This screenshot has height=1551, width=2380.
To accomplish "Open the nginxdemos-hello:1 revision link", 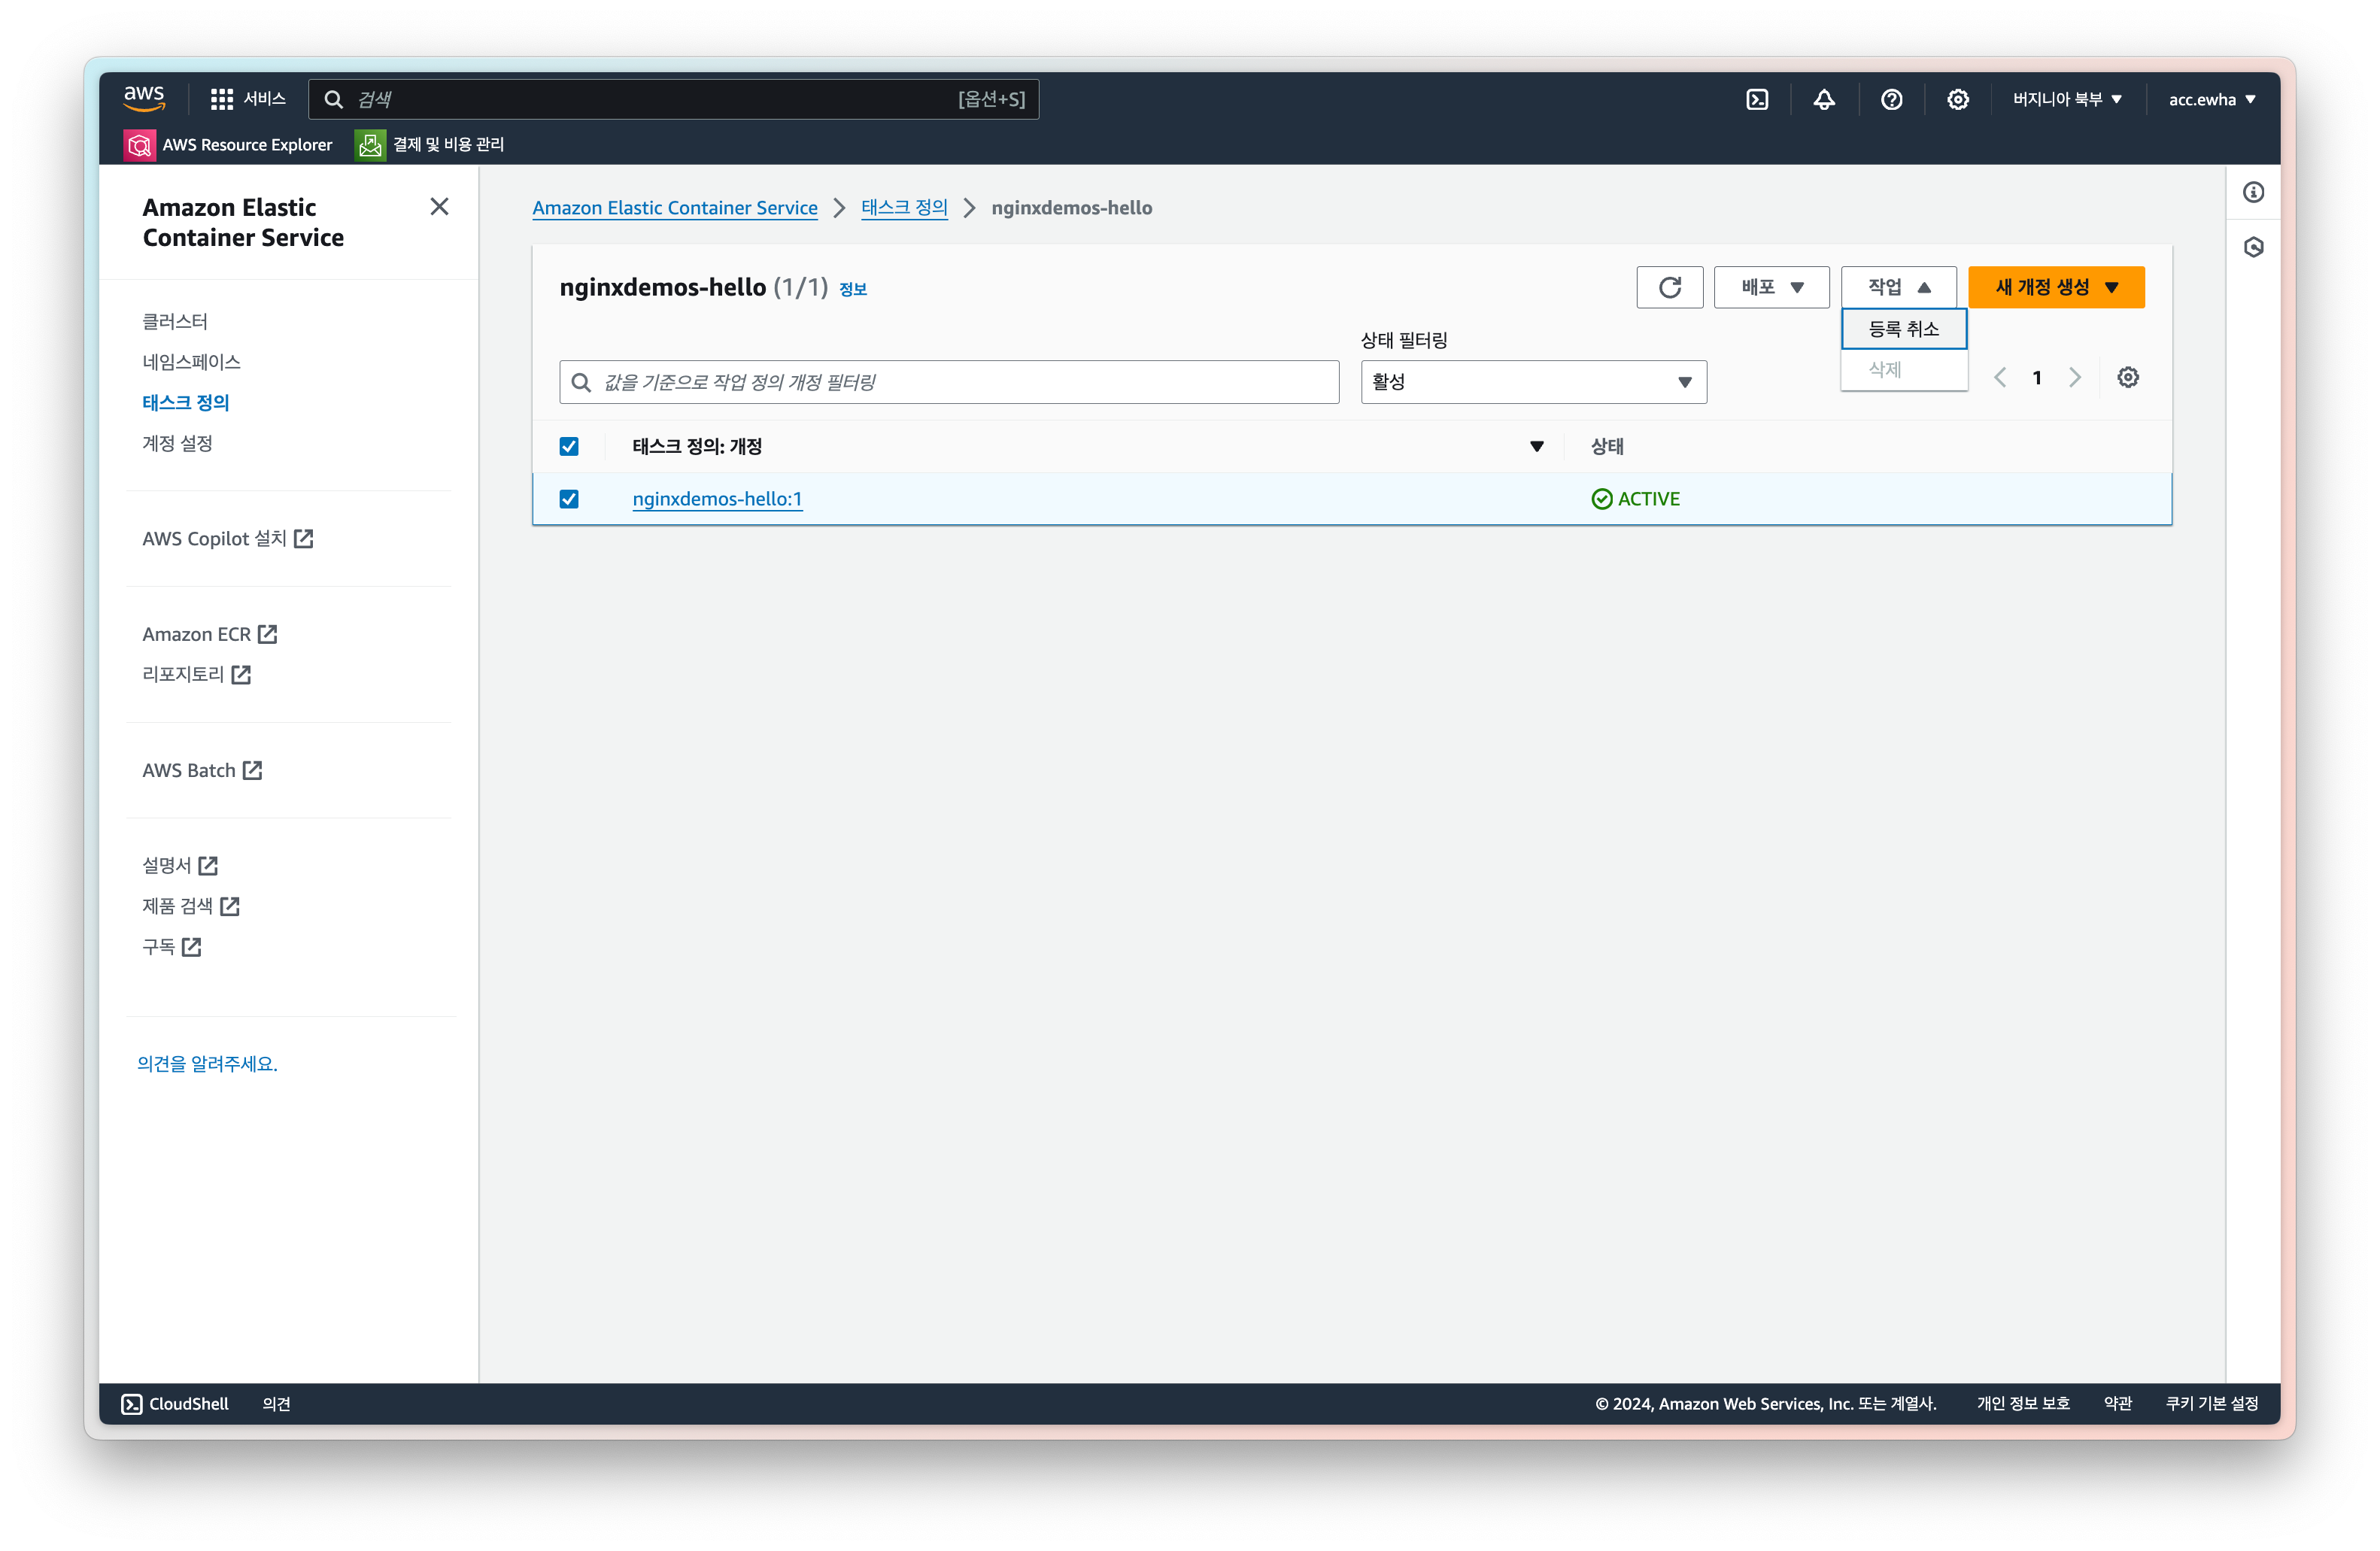I will 717,499.
